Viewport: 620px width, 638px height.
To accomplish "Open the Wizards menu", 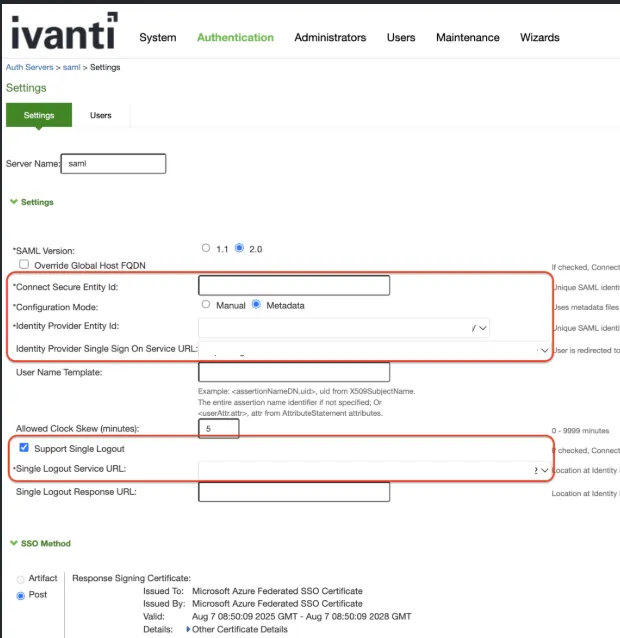I will (539, 37).
